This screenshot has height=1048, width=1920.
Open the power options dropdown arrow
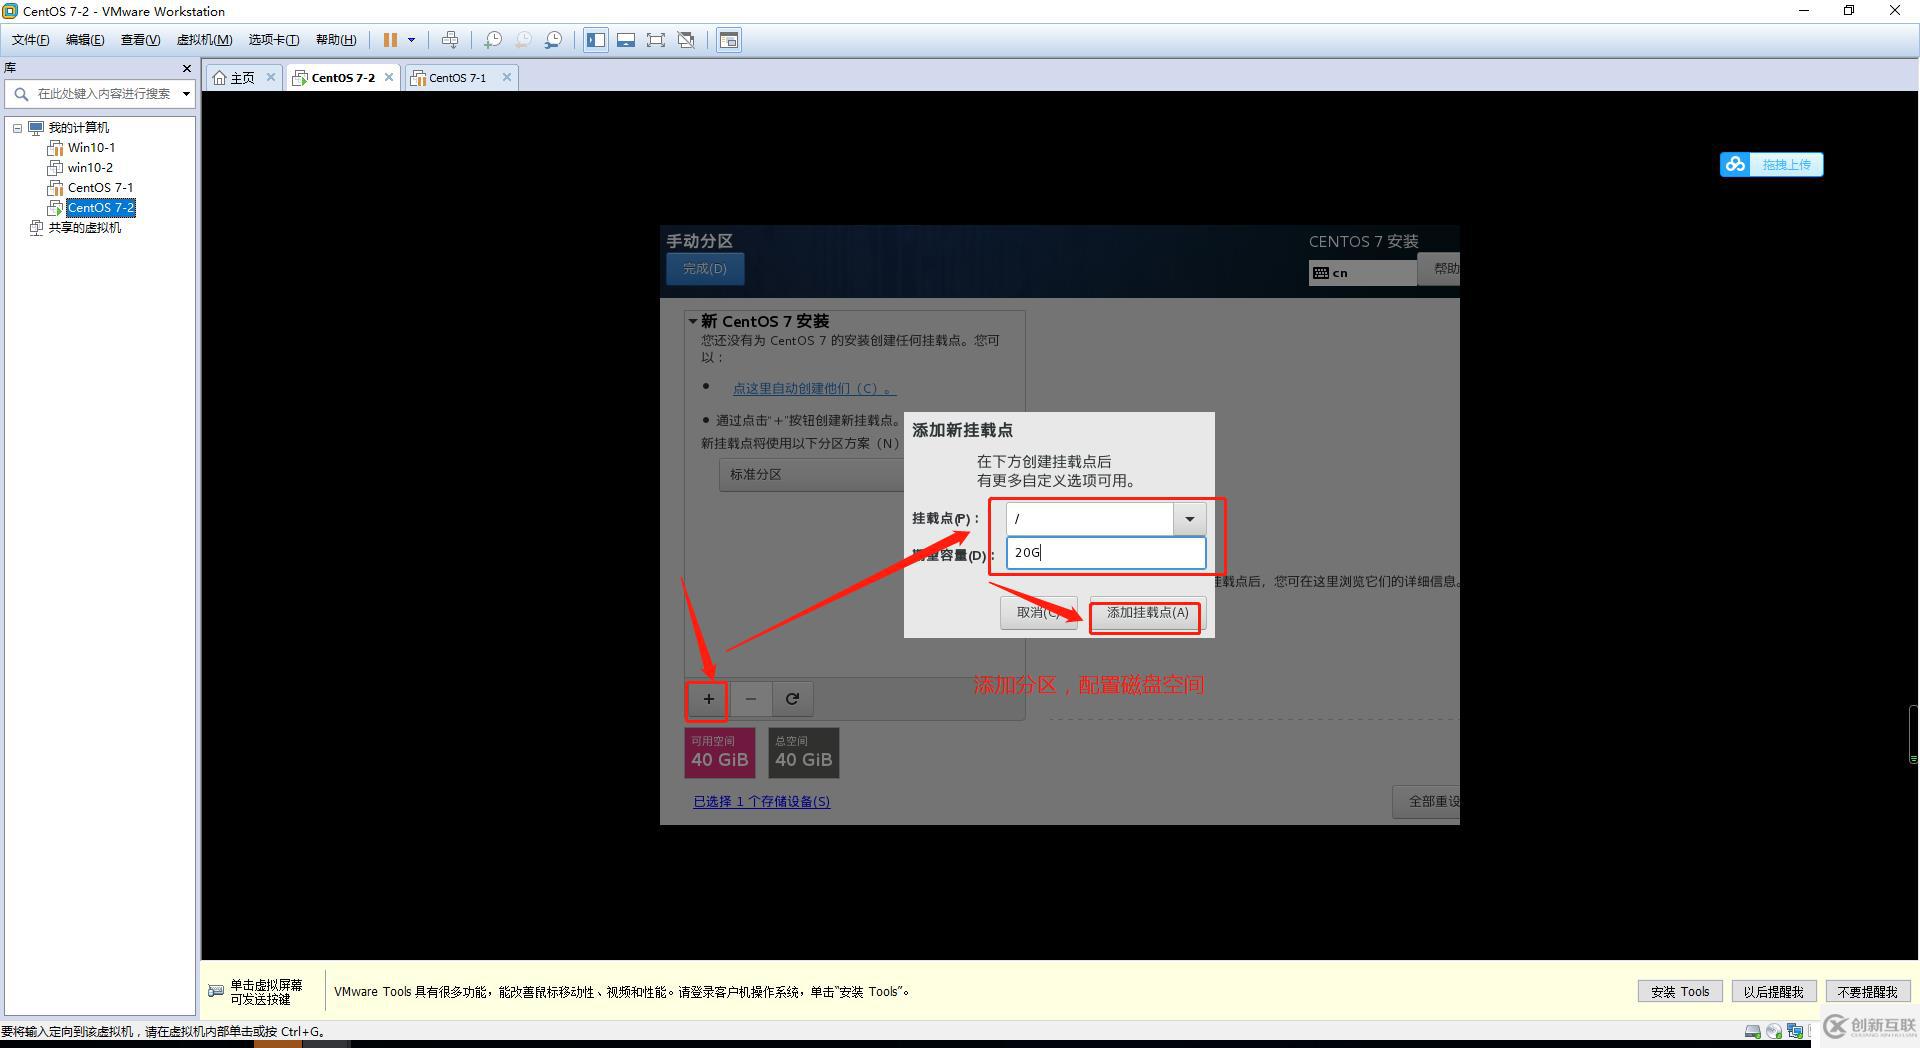pos(411,40)
